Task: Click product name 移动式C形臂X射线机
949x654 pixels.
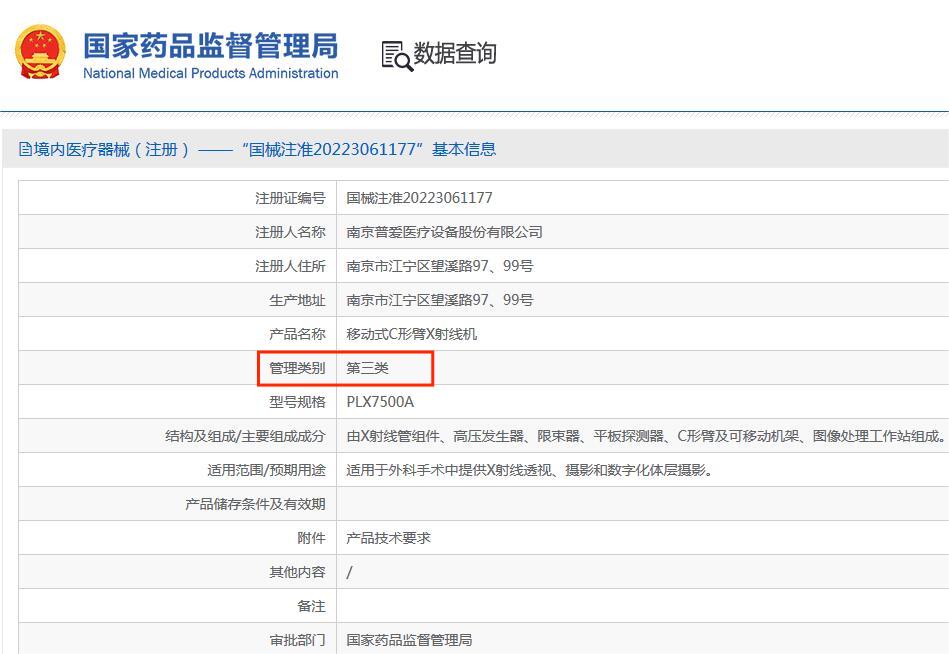Action: 413,333
